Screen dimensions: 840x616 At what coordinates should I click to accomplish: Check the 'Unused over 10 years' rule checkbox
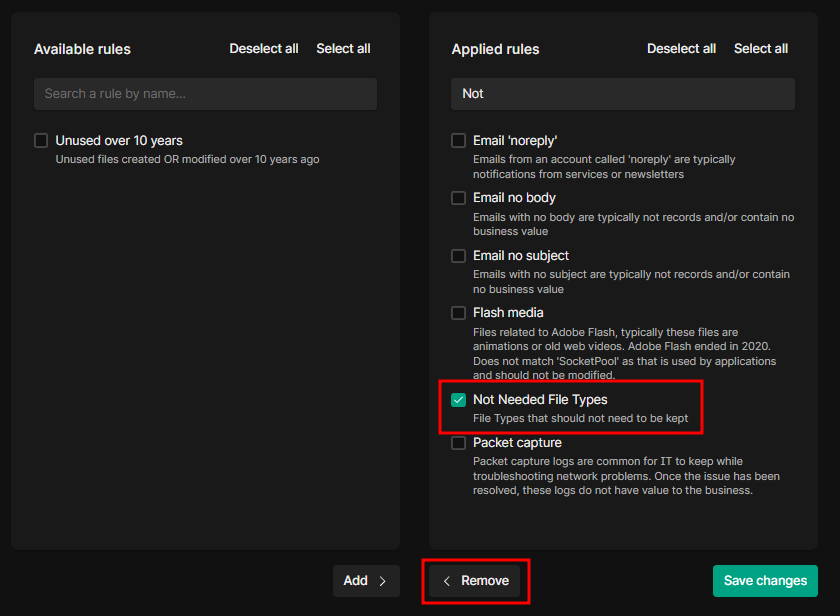coord(41,141)
